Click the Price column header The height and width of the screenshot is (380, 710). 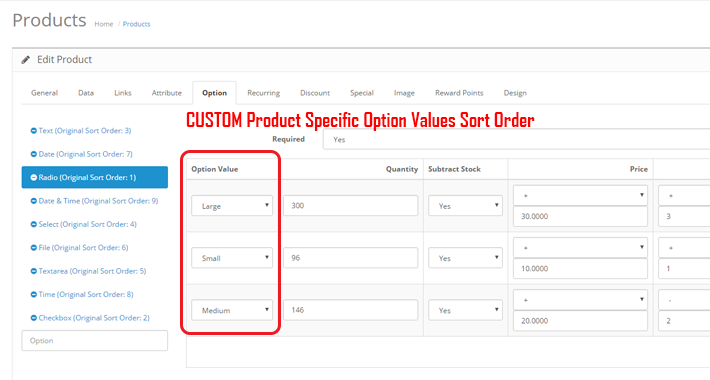tap(638, 169)
